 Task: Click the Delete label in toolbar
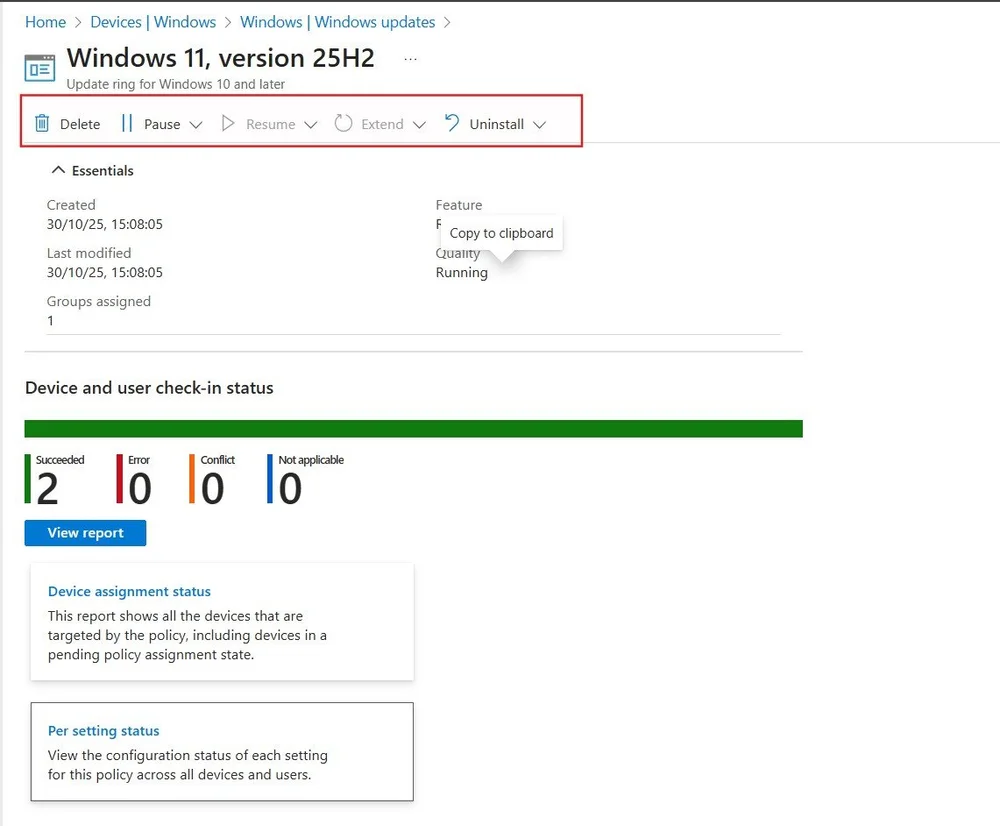coord(80,124)
